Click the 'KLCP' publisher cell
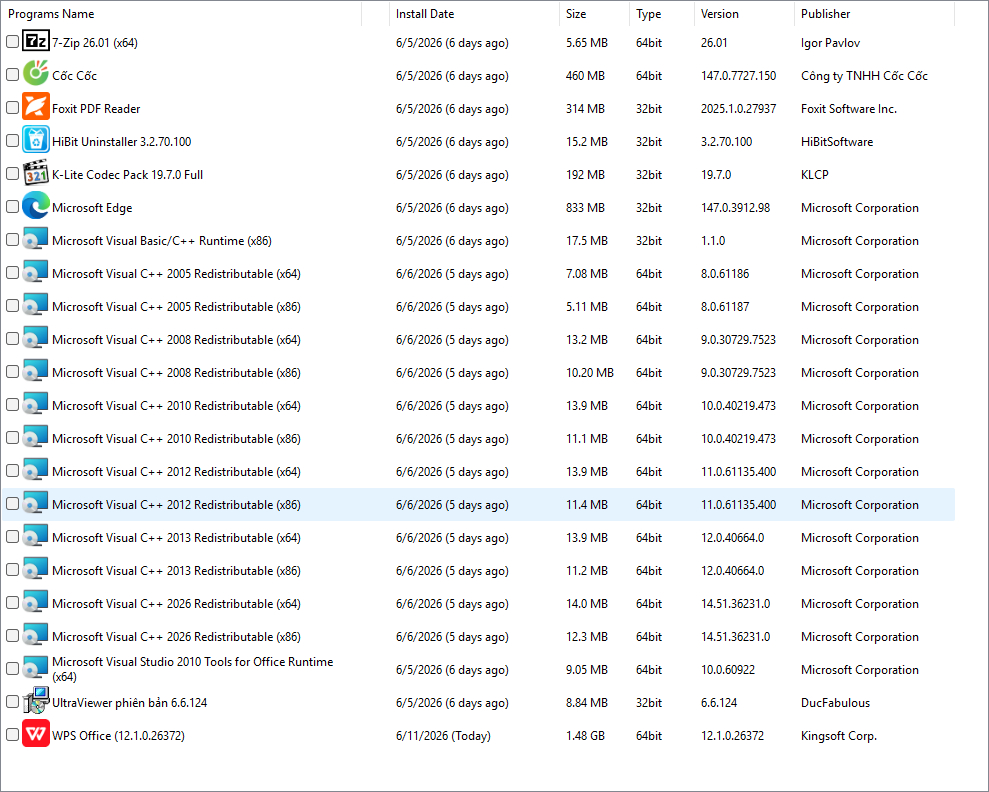The image size is (989, 792). point(814,175)
